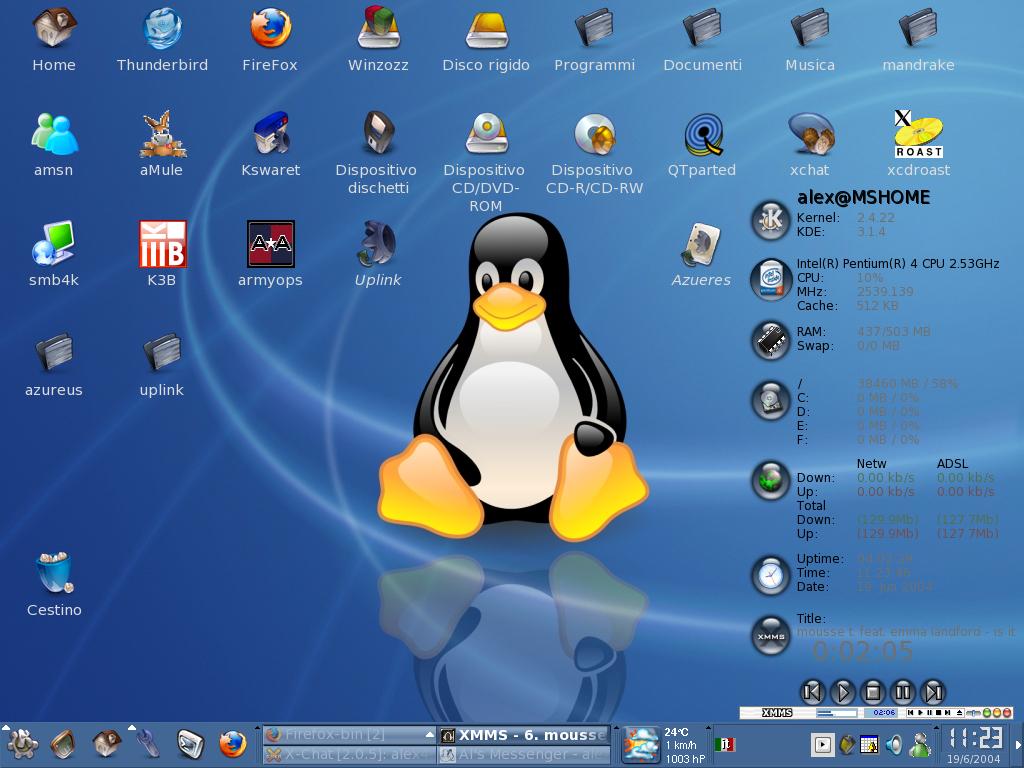Image resolution: width=1024 pixels, height=768 pixels.
Task: Open the Cestino trash bin
Action: click(54, 572)
